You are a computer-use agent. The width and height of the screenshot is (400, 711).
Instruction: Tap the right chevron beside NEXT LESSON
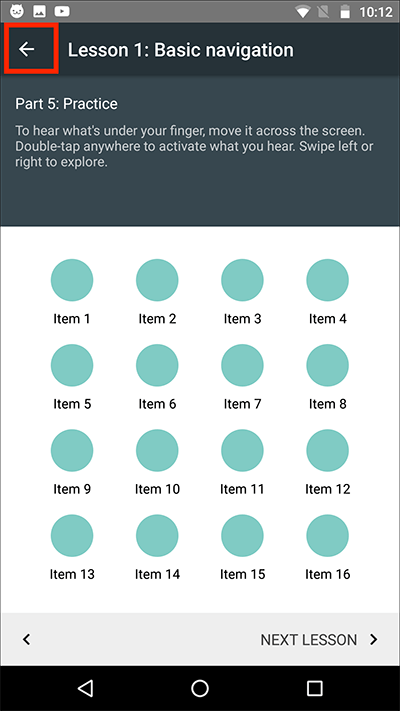[x=374, y=639]
